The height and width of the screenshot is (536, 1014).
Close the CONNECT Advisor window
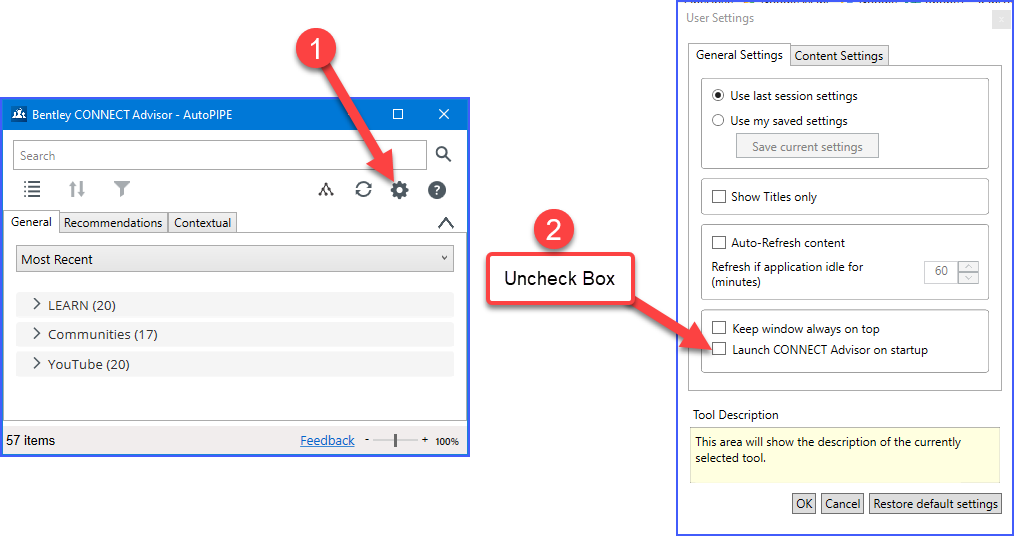tap(444, 114)
